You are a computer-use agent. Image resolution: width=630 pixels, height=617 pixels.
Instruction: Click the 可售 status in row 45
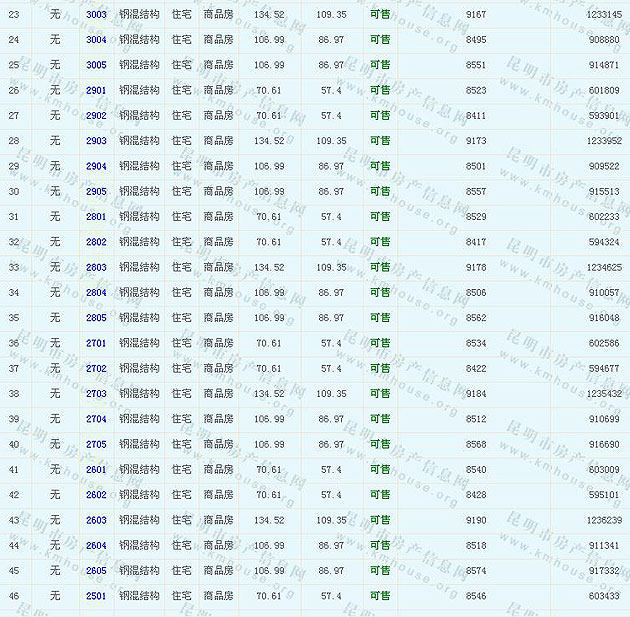(x=380, y=571)
